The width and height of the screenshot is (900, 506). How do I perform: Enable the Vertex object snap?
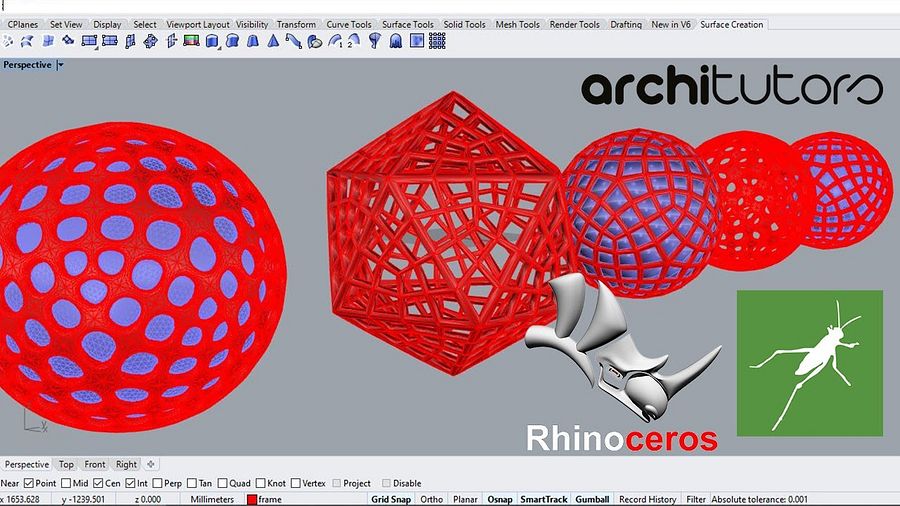296,483
